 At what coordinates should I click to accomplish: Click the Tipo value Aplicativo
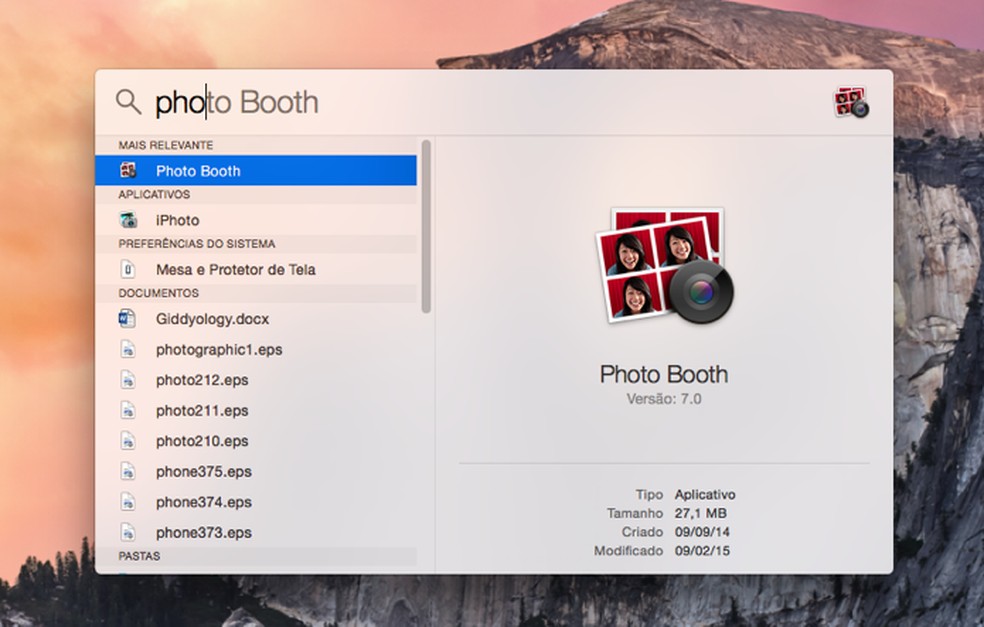tap(705, 495)
